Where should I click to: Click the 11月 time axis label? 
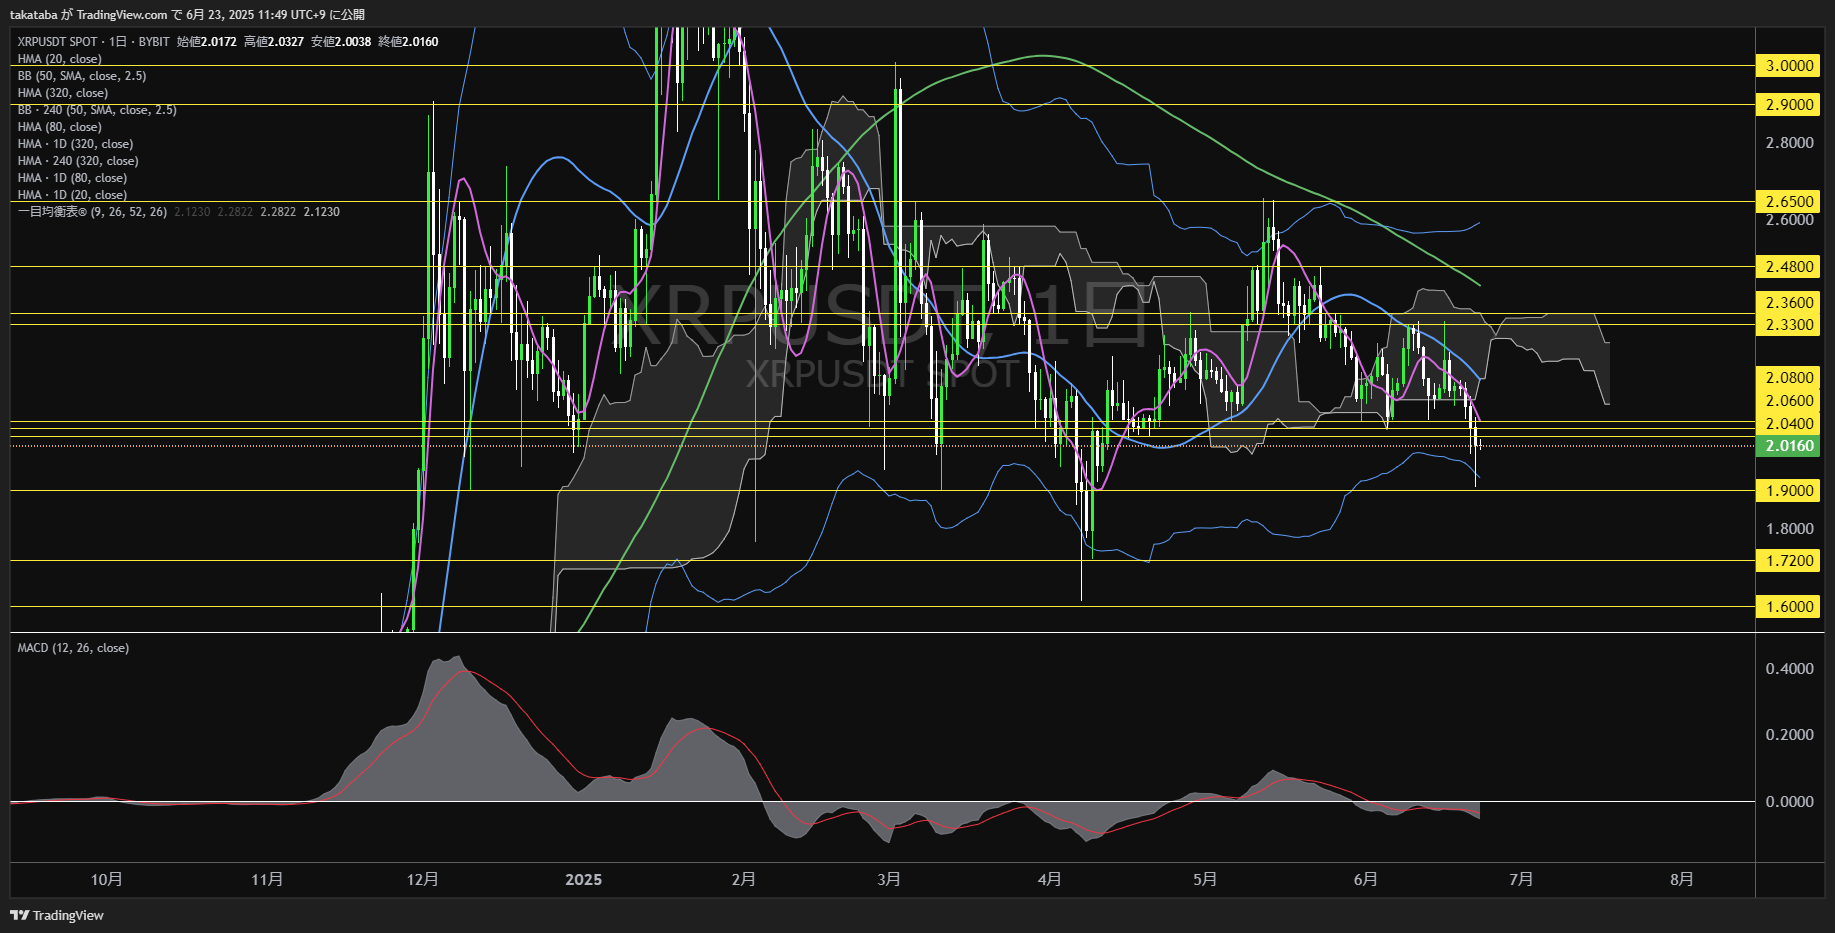267,880
